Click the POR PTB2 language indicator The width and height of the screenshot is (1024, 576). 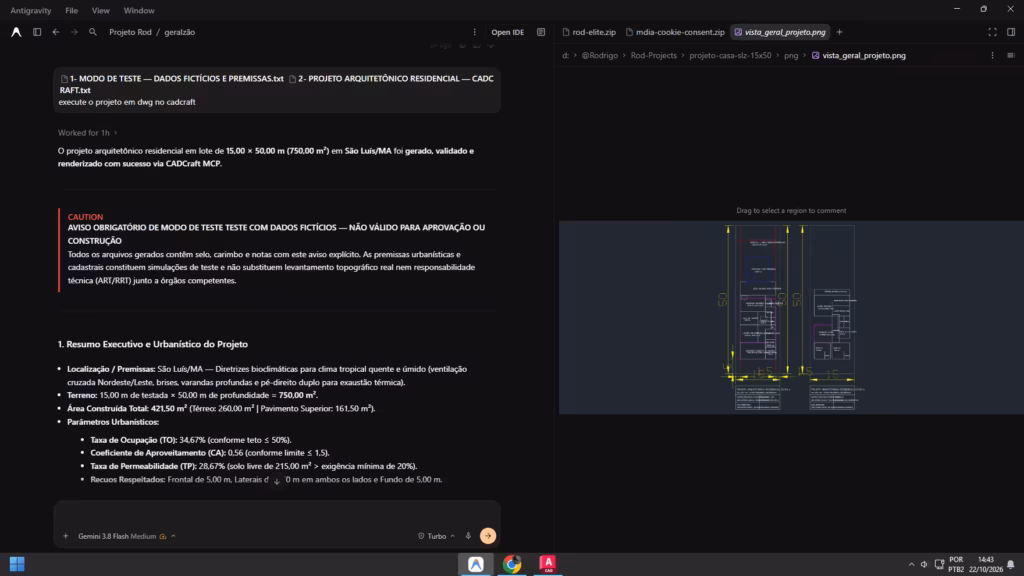pyautogui.click(x=956, y=564)
